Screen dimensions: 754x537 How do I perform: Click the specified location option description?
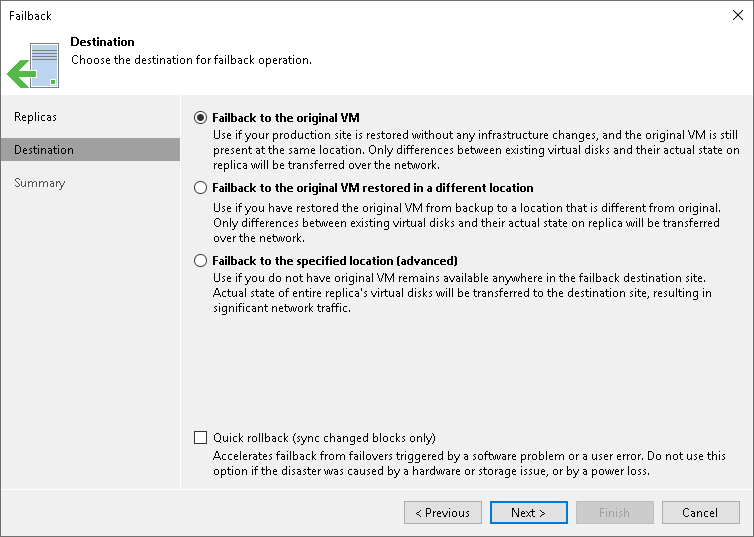462,292
